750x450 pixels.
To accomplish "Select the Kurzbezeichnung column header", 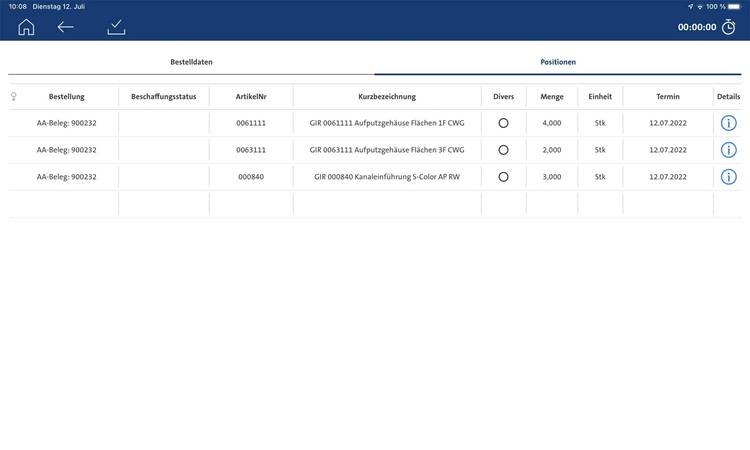I will [386, 97].
